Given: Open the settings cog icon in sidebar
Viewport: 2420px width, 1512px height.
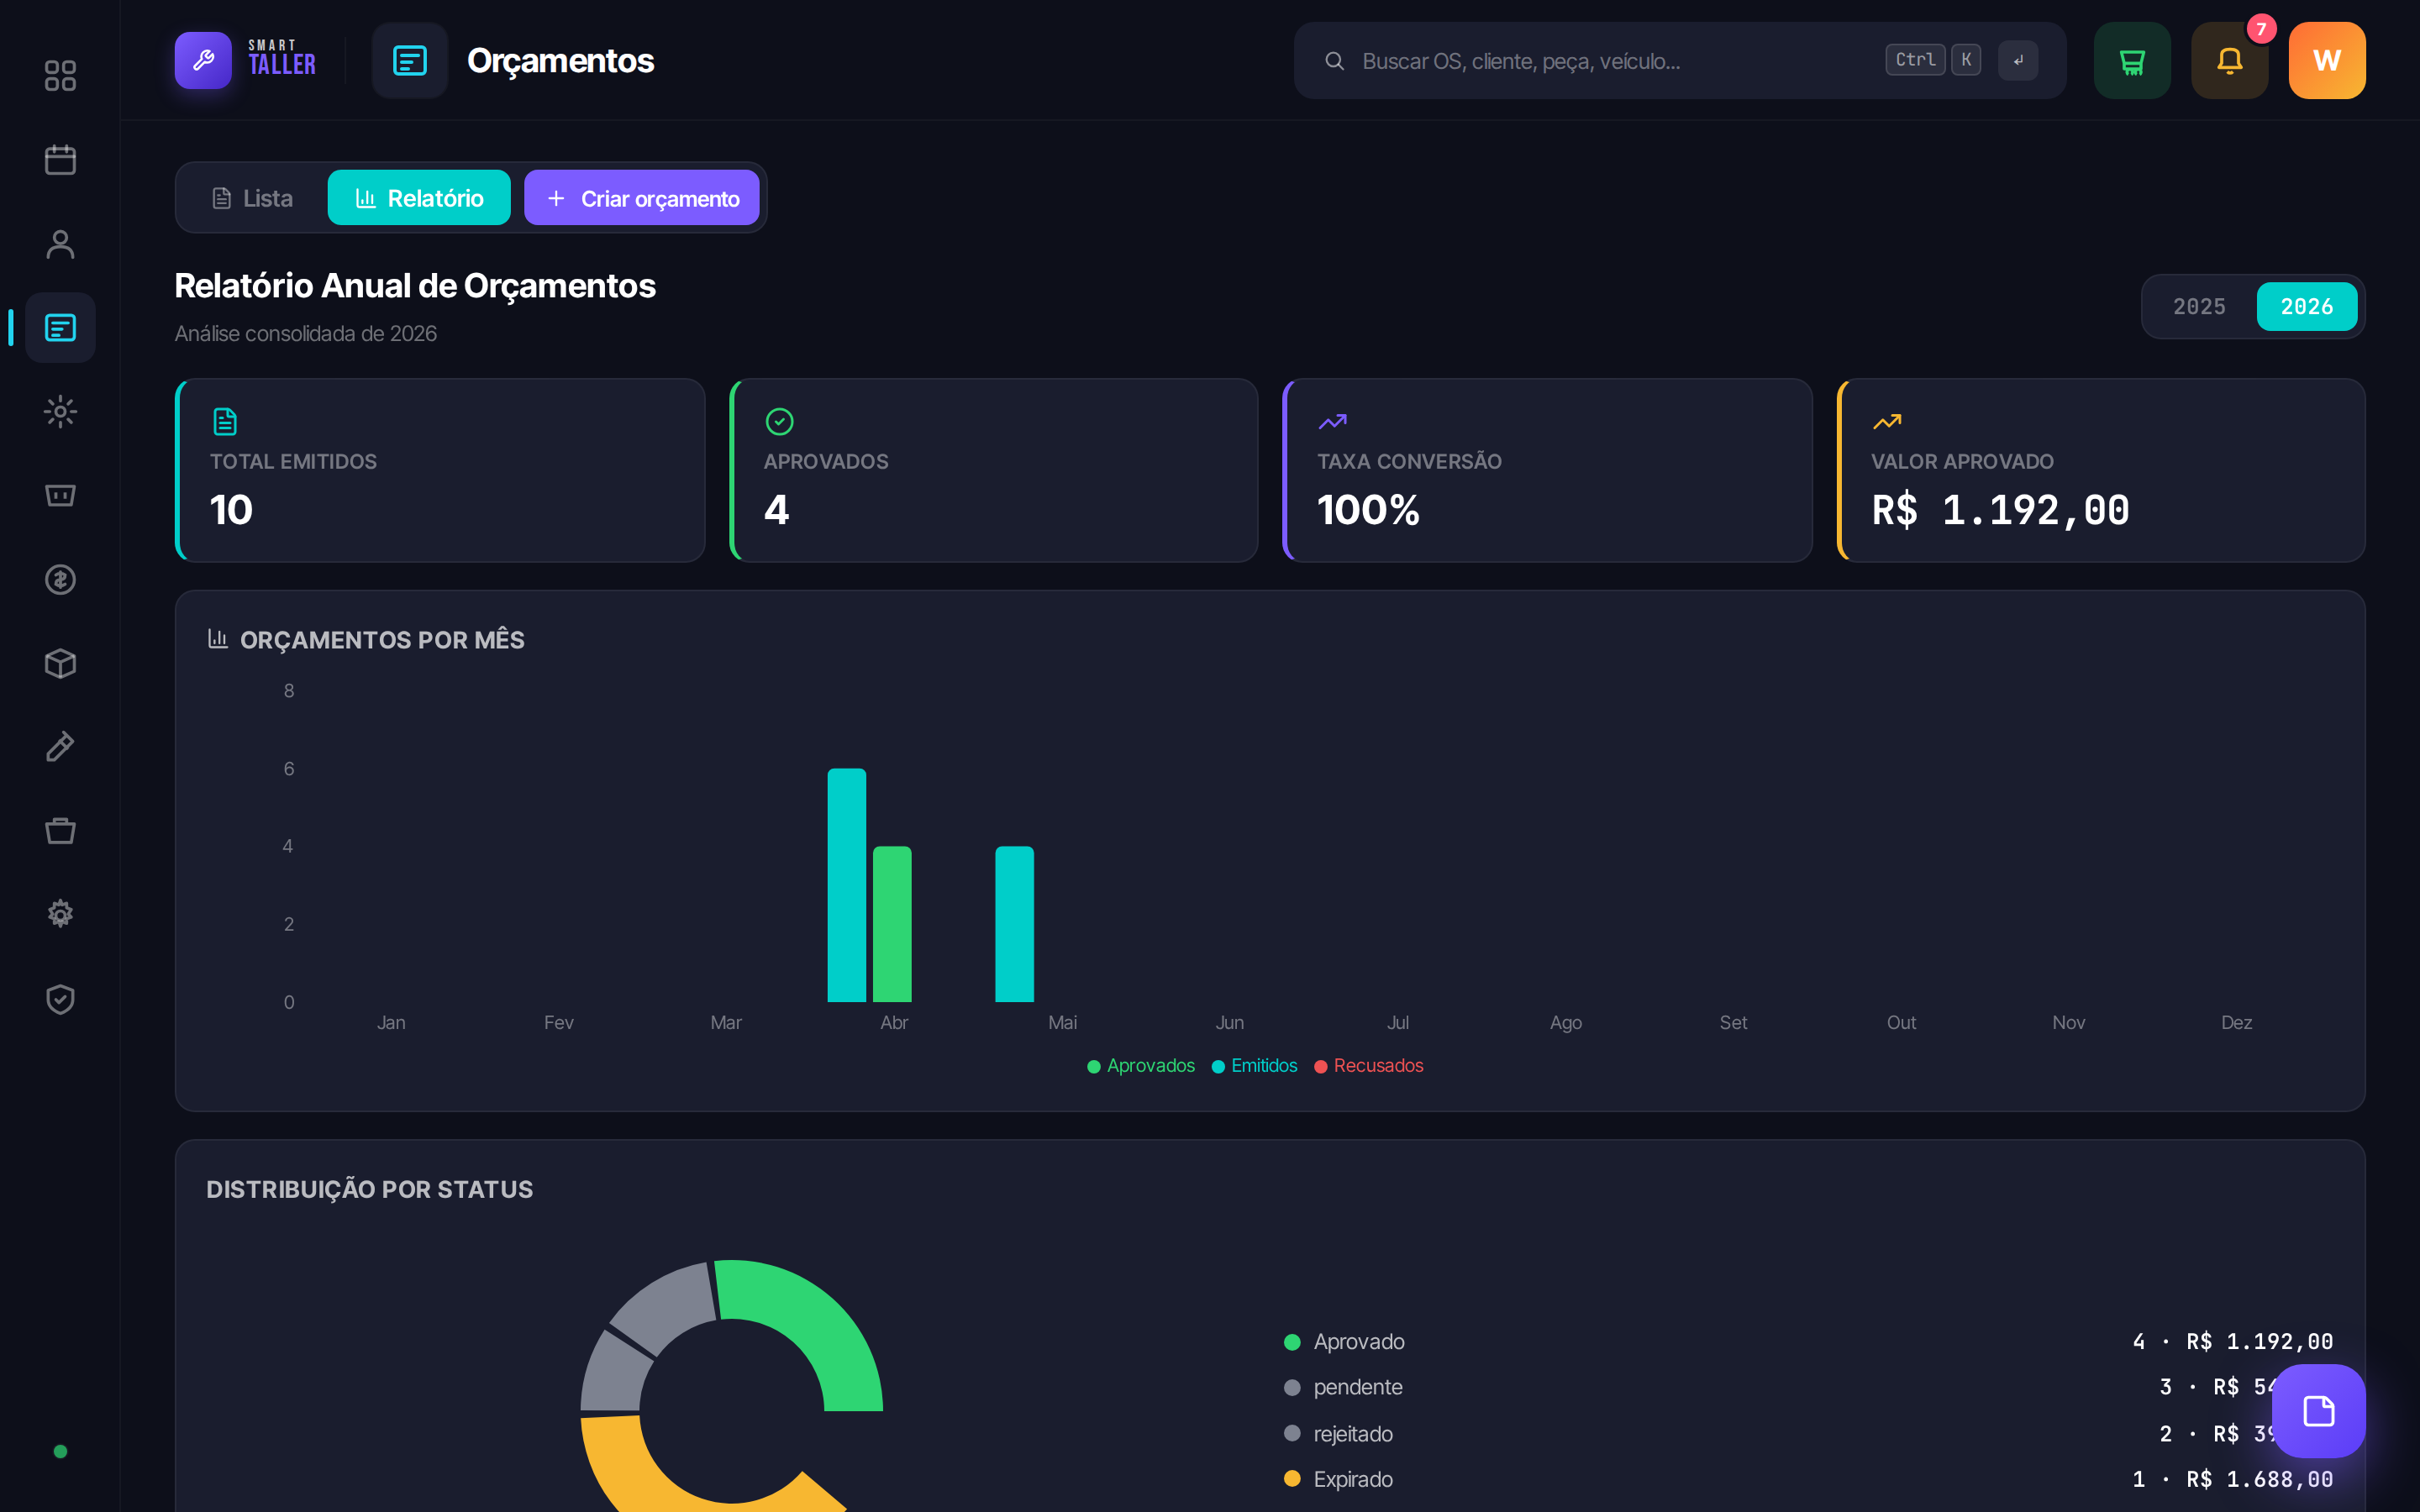Looking at the screenshot, I should point(60,914).
